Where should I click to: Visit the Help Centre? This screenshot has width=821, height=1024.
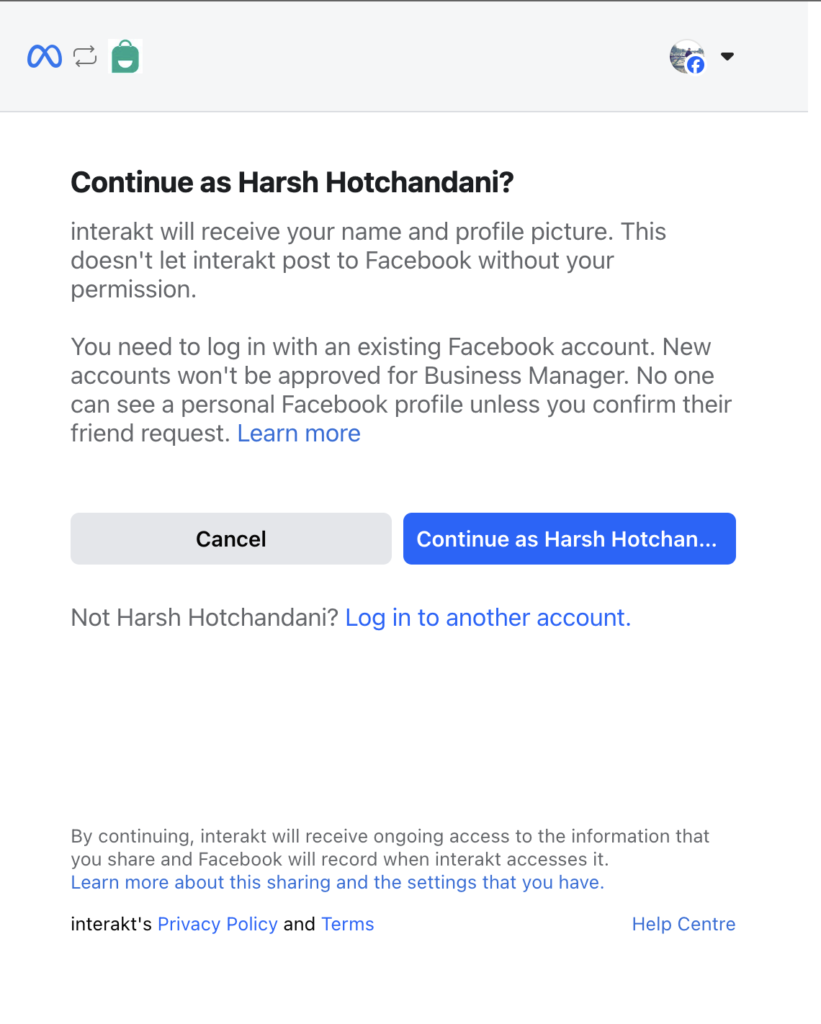tap(683, 924)
